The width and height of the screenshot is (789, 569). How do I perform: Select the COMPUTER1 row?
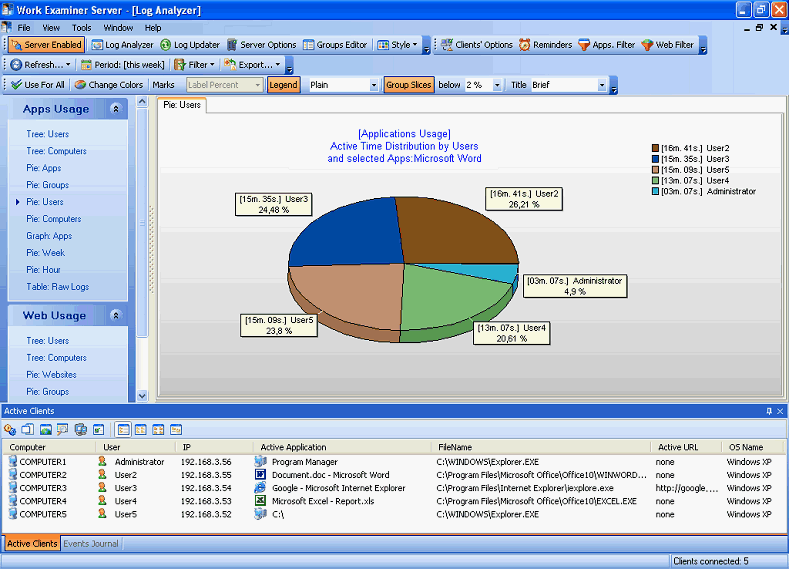pyautogui.click(x=392, y=462)
